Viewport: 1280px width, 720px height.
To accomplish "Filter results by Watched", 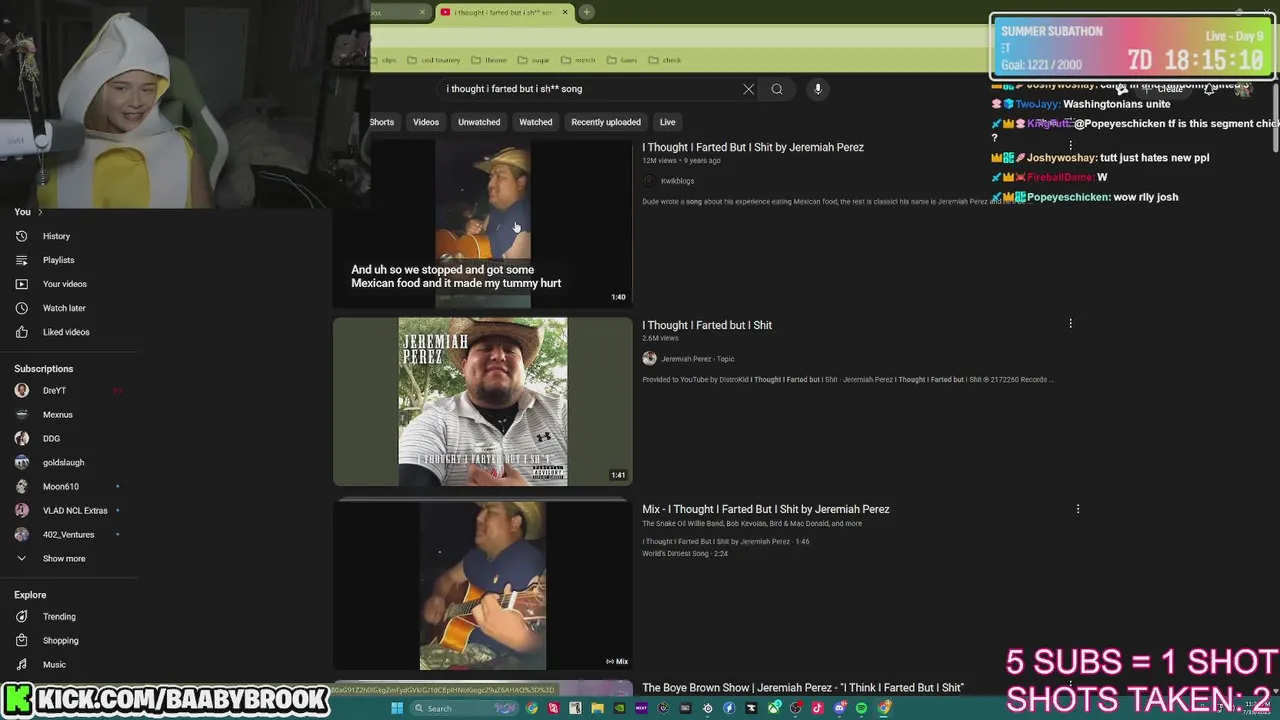I will [536, 122].
